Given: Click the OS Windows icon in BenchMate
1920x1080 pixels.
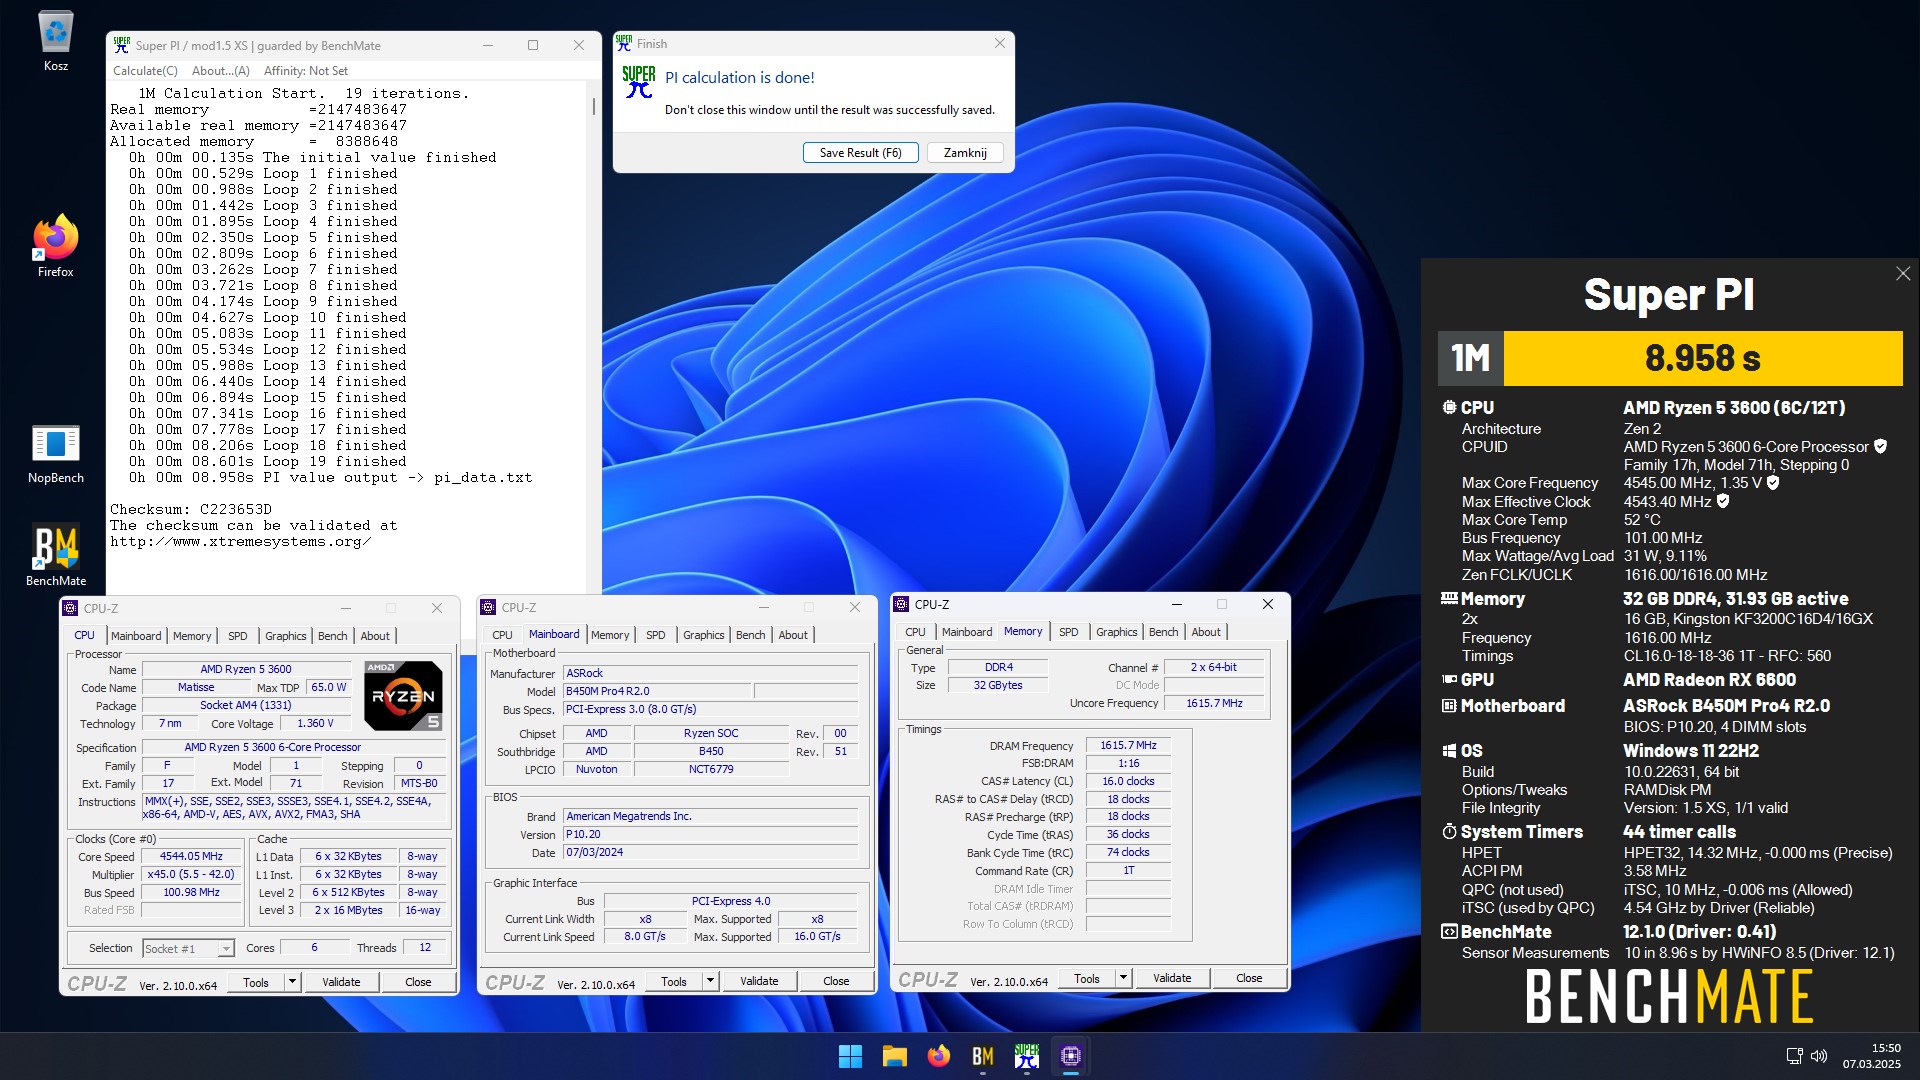Looking at the screenshot, I should 1449,751.
